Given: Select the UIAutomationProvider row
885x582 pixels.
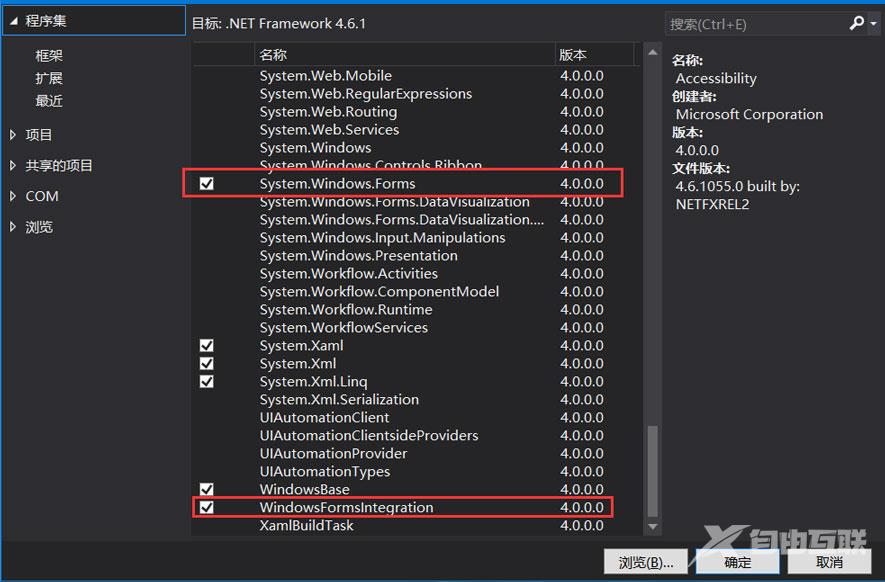Looking at the screenshot, I should coord(417,454).
